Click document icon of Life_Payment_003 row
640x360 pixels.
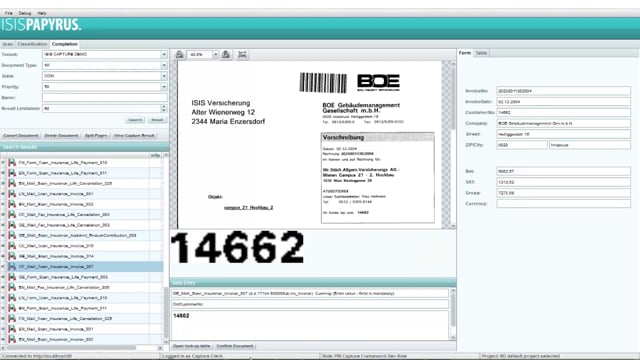[x=12, y=277]
